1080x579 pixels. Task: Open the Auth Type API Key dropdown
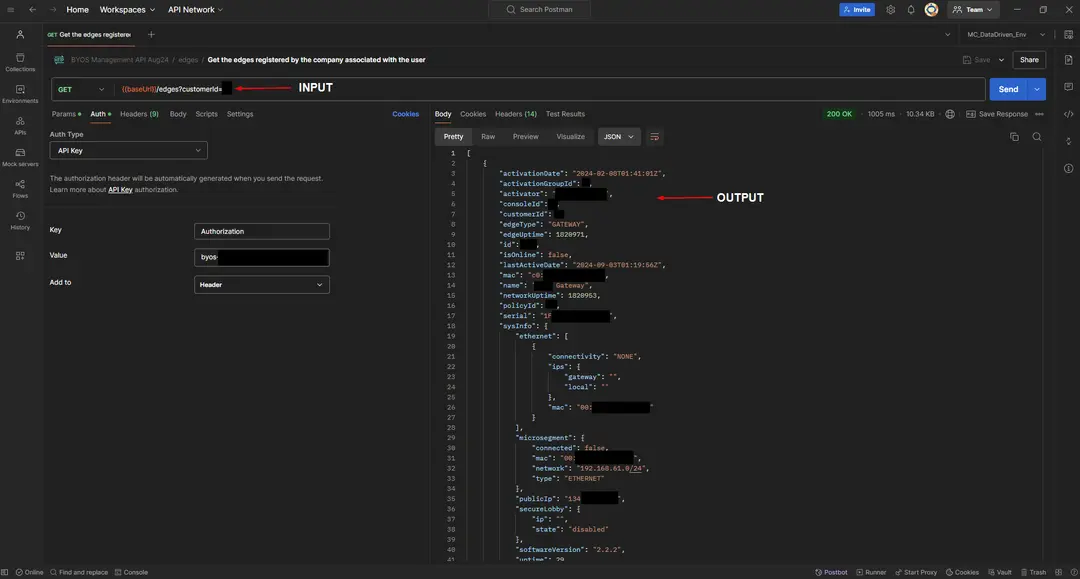click(128, 151)
